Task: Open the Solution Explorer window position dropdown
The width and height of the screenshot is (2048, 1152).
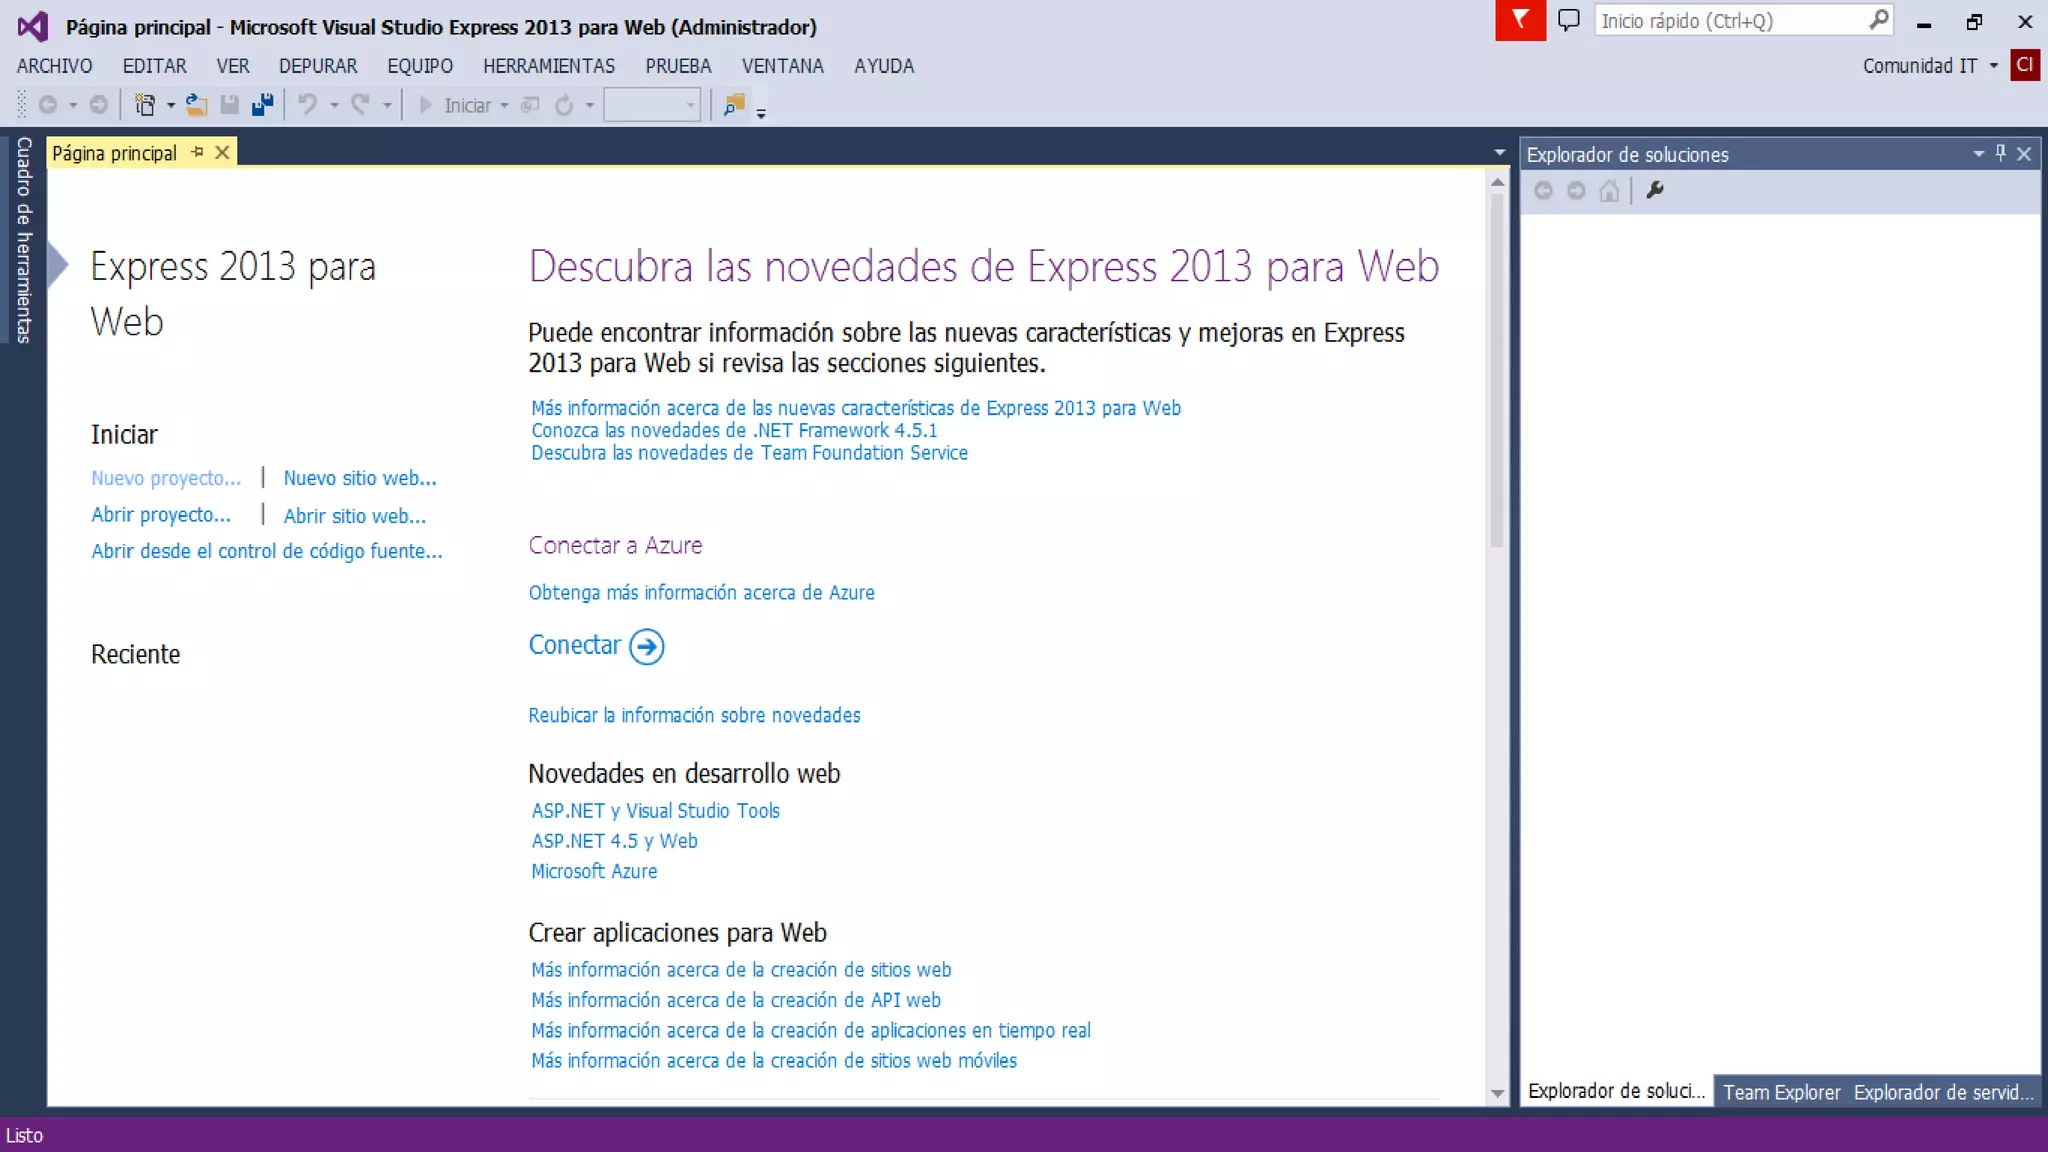Action: point(1978,153)
